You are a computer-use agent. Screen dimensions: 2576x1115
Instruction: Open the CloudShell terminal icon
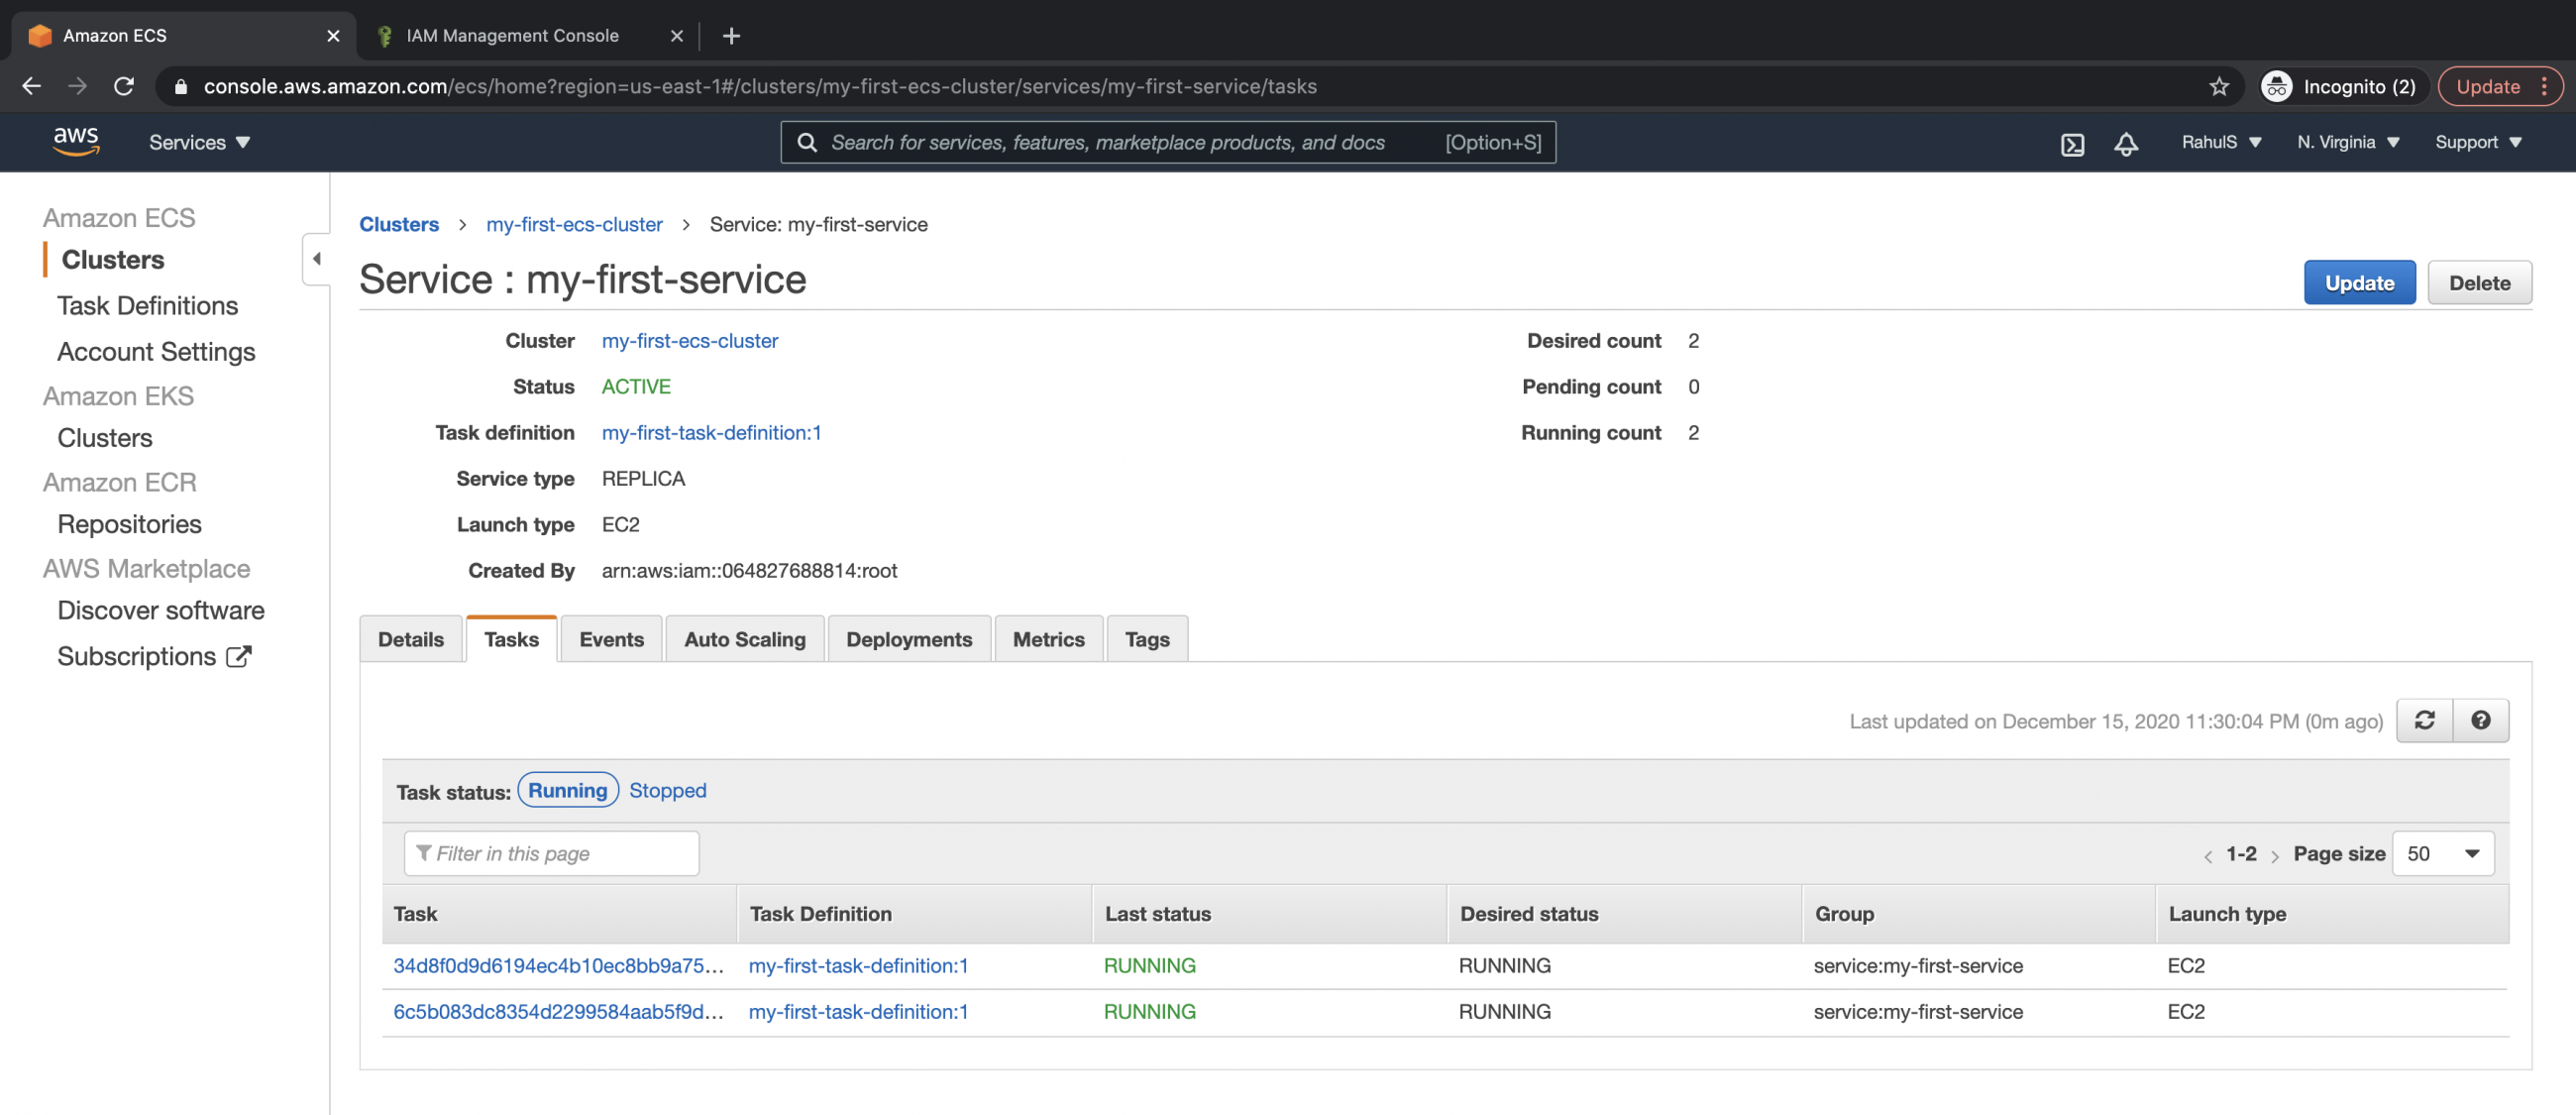point(2072,143)
